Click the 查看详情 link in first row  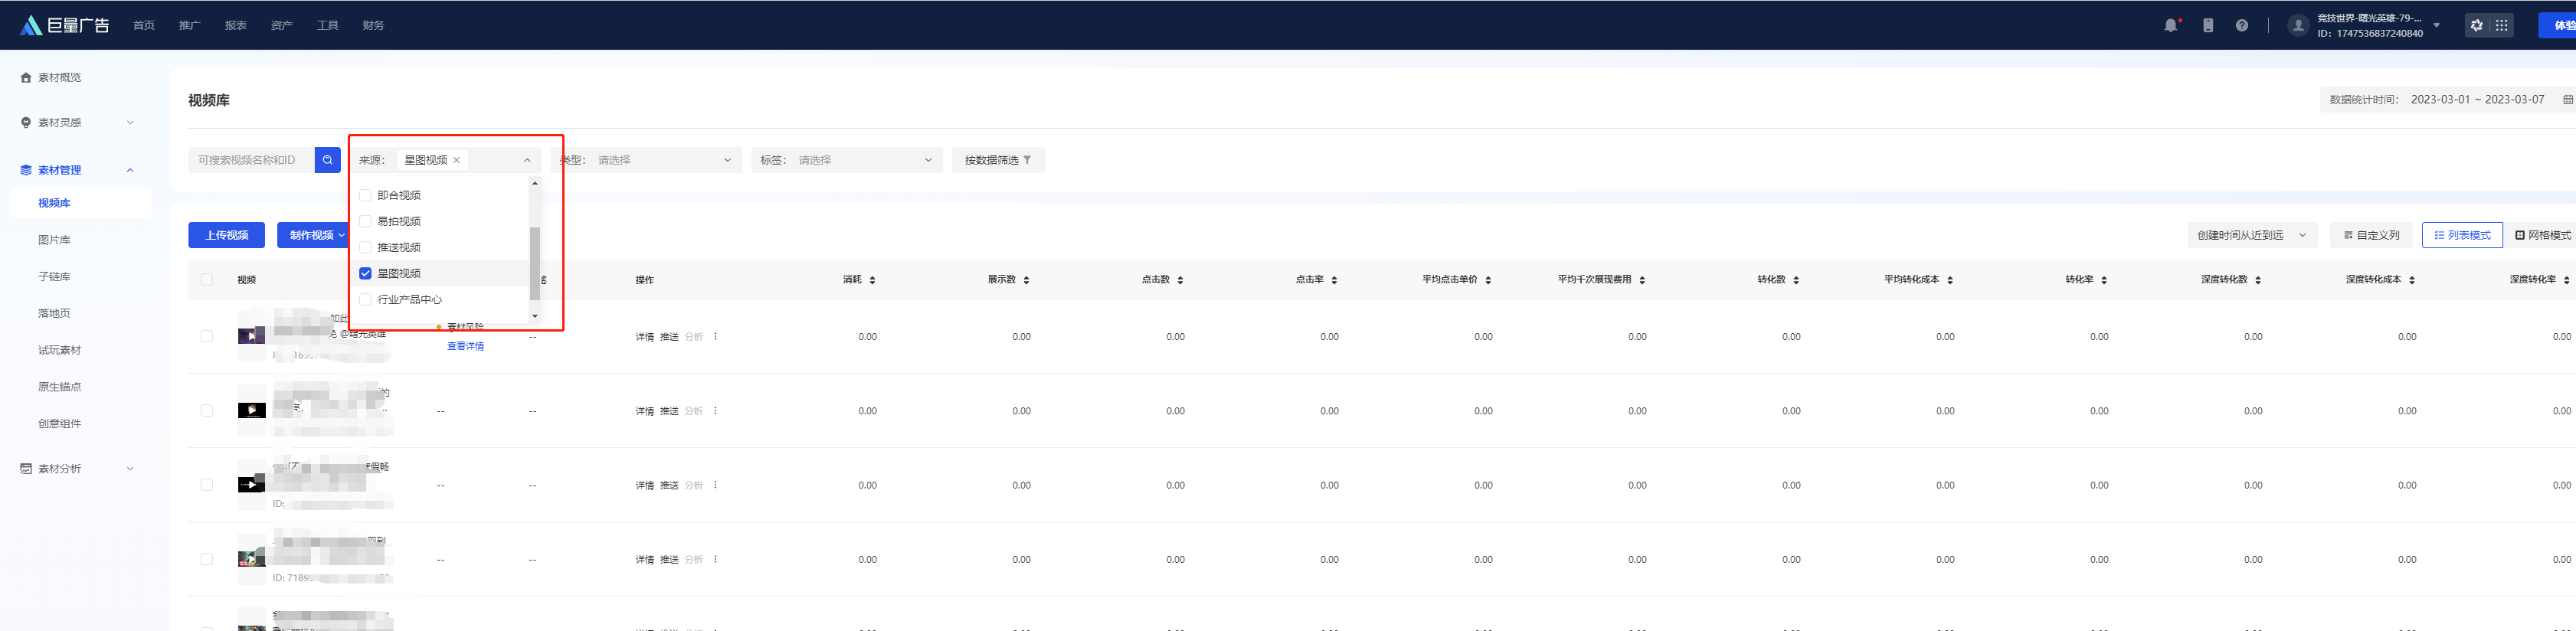[x=465, y=346]
